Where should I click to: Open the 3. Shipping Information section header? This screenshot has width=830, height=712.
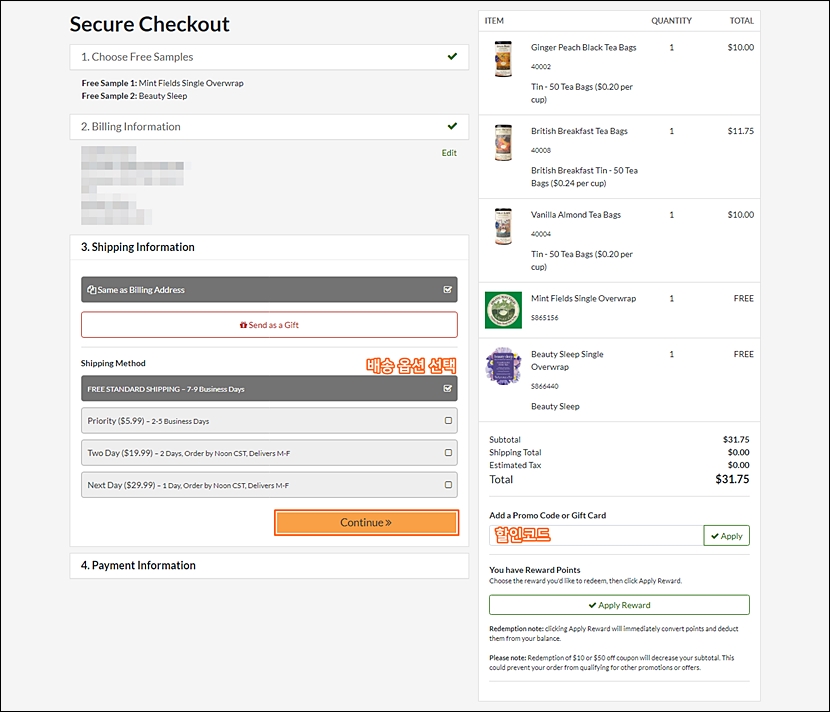click(x=269, y=247)
